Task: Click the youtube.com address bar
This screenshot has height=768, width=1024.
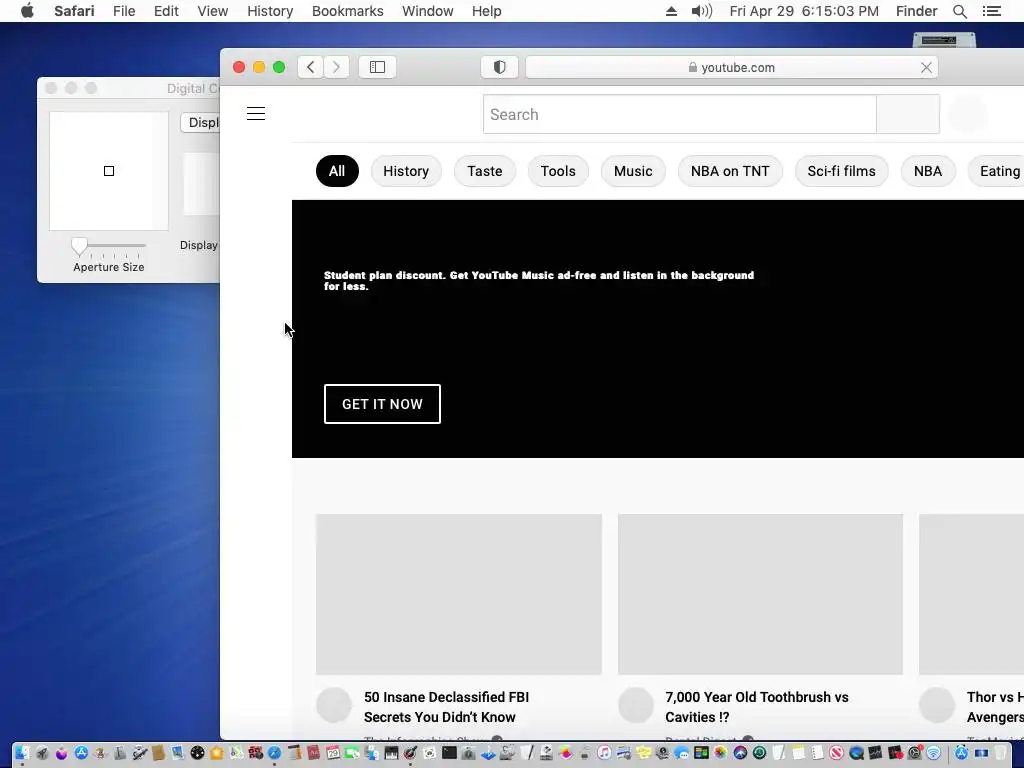Action: tap(731, 67)
